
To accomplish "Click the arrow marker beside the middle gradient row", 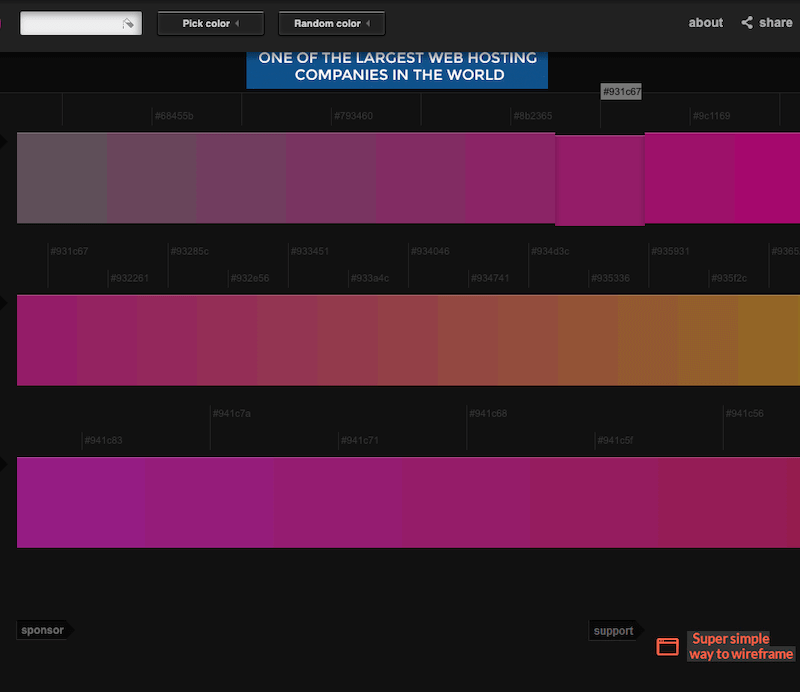I will coord(3,301).
